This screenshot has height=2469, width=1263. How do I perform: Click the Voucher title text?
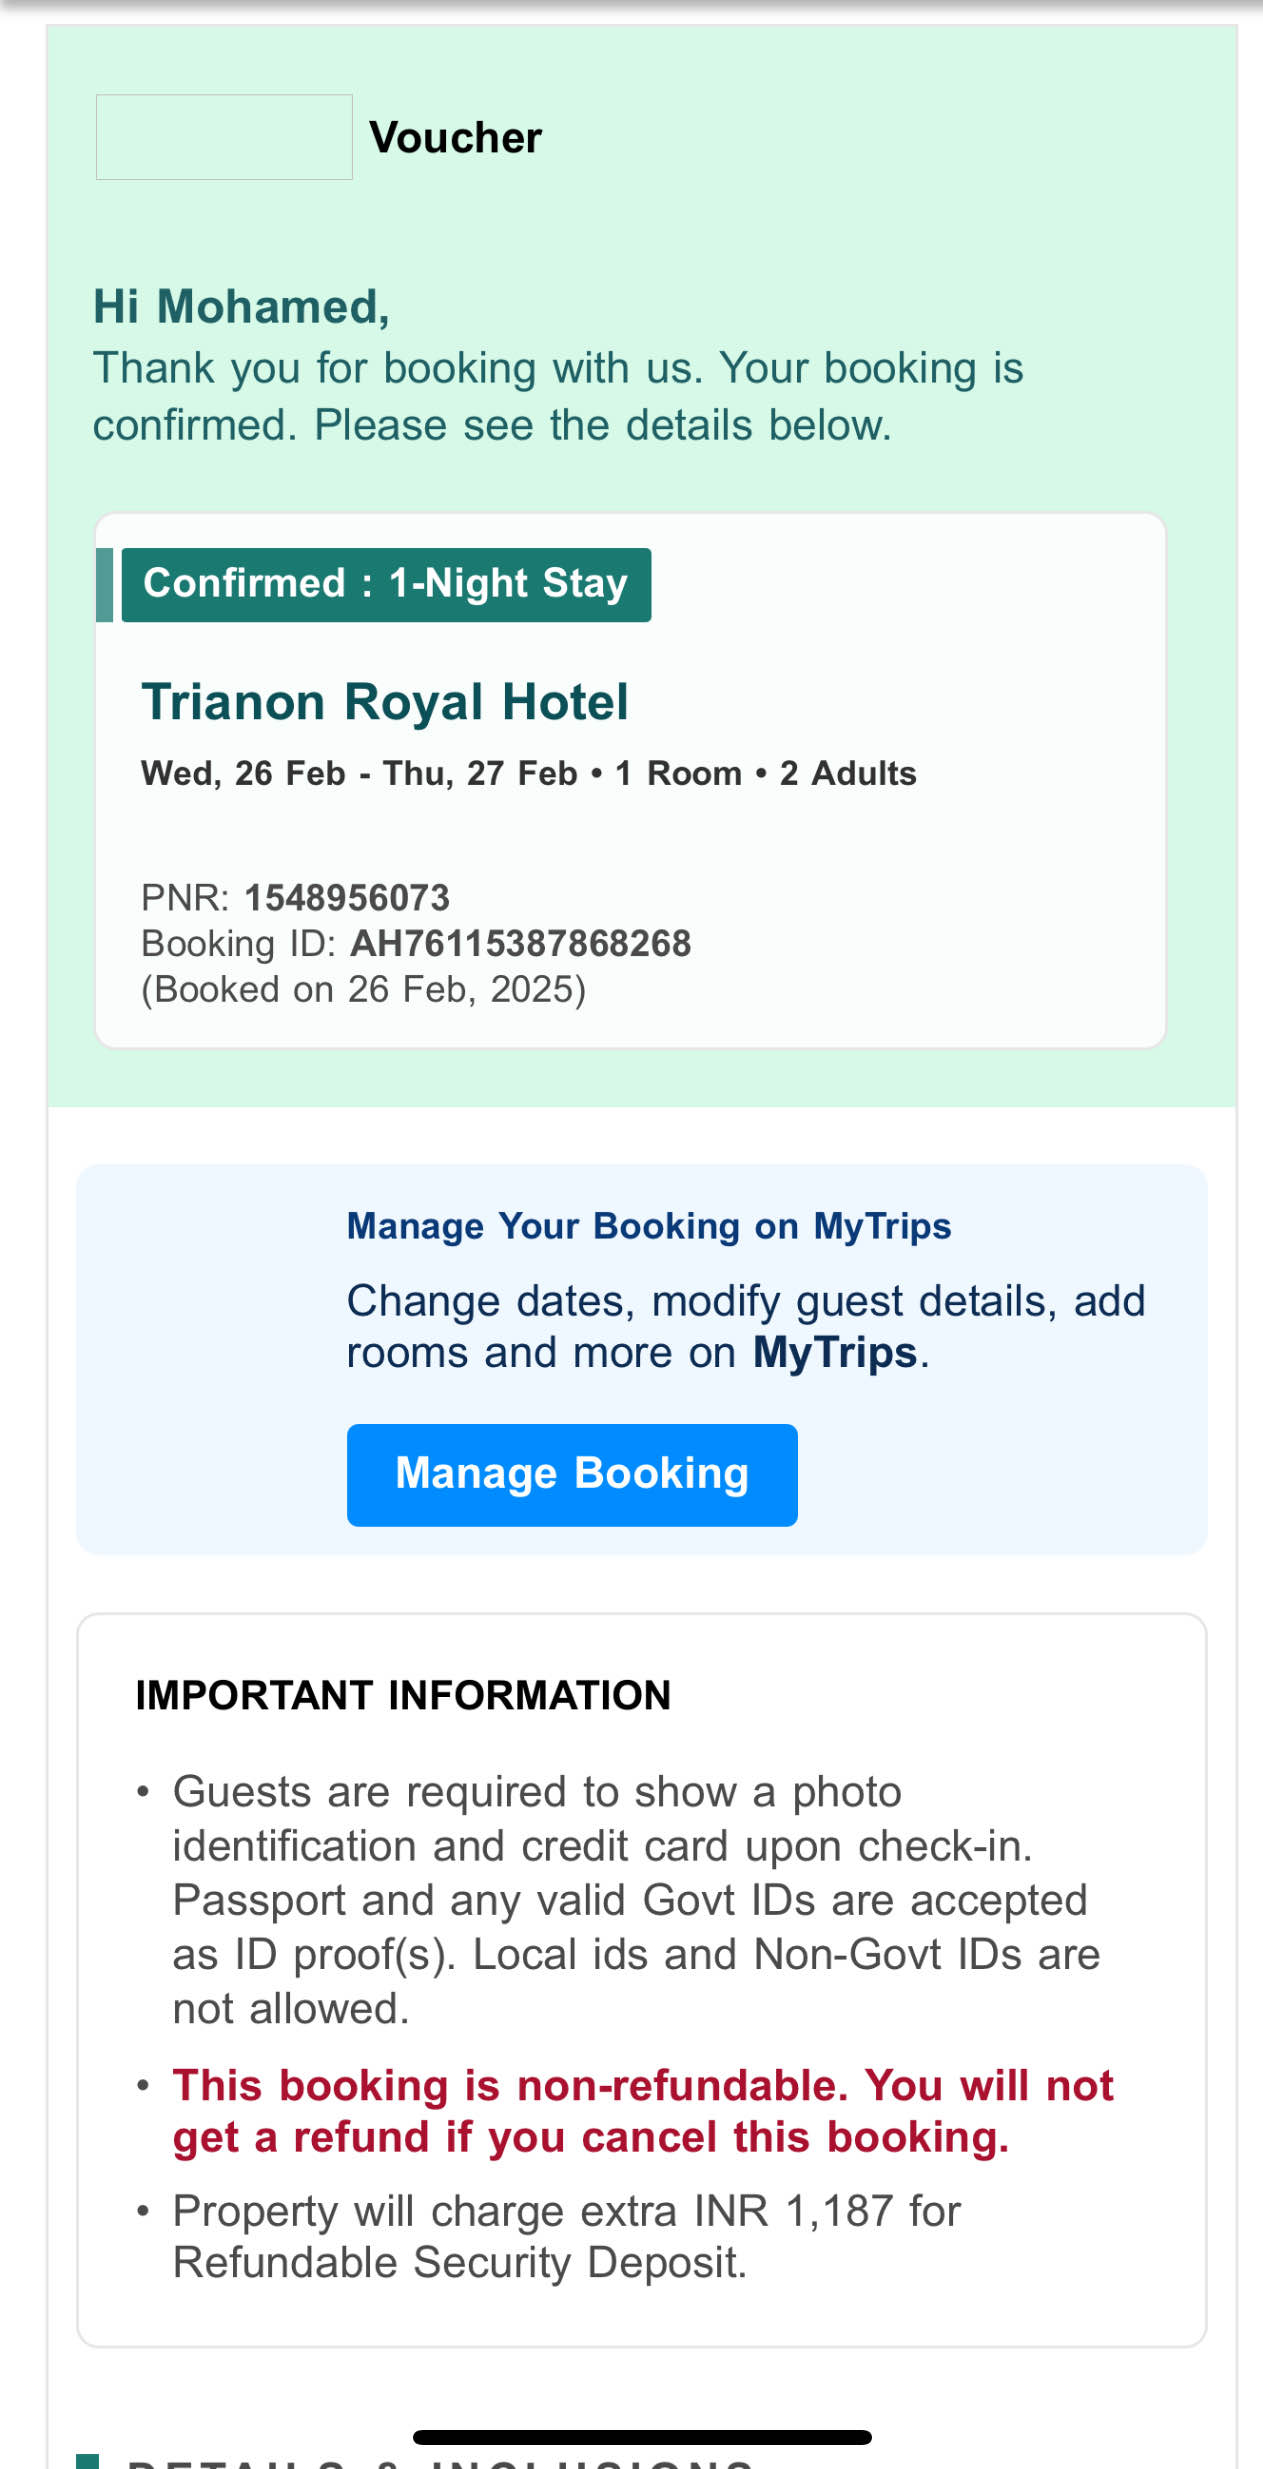point(455,138)
